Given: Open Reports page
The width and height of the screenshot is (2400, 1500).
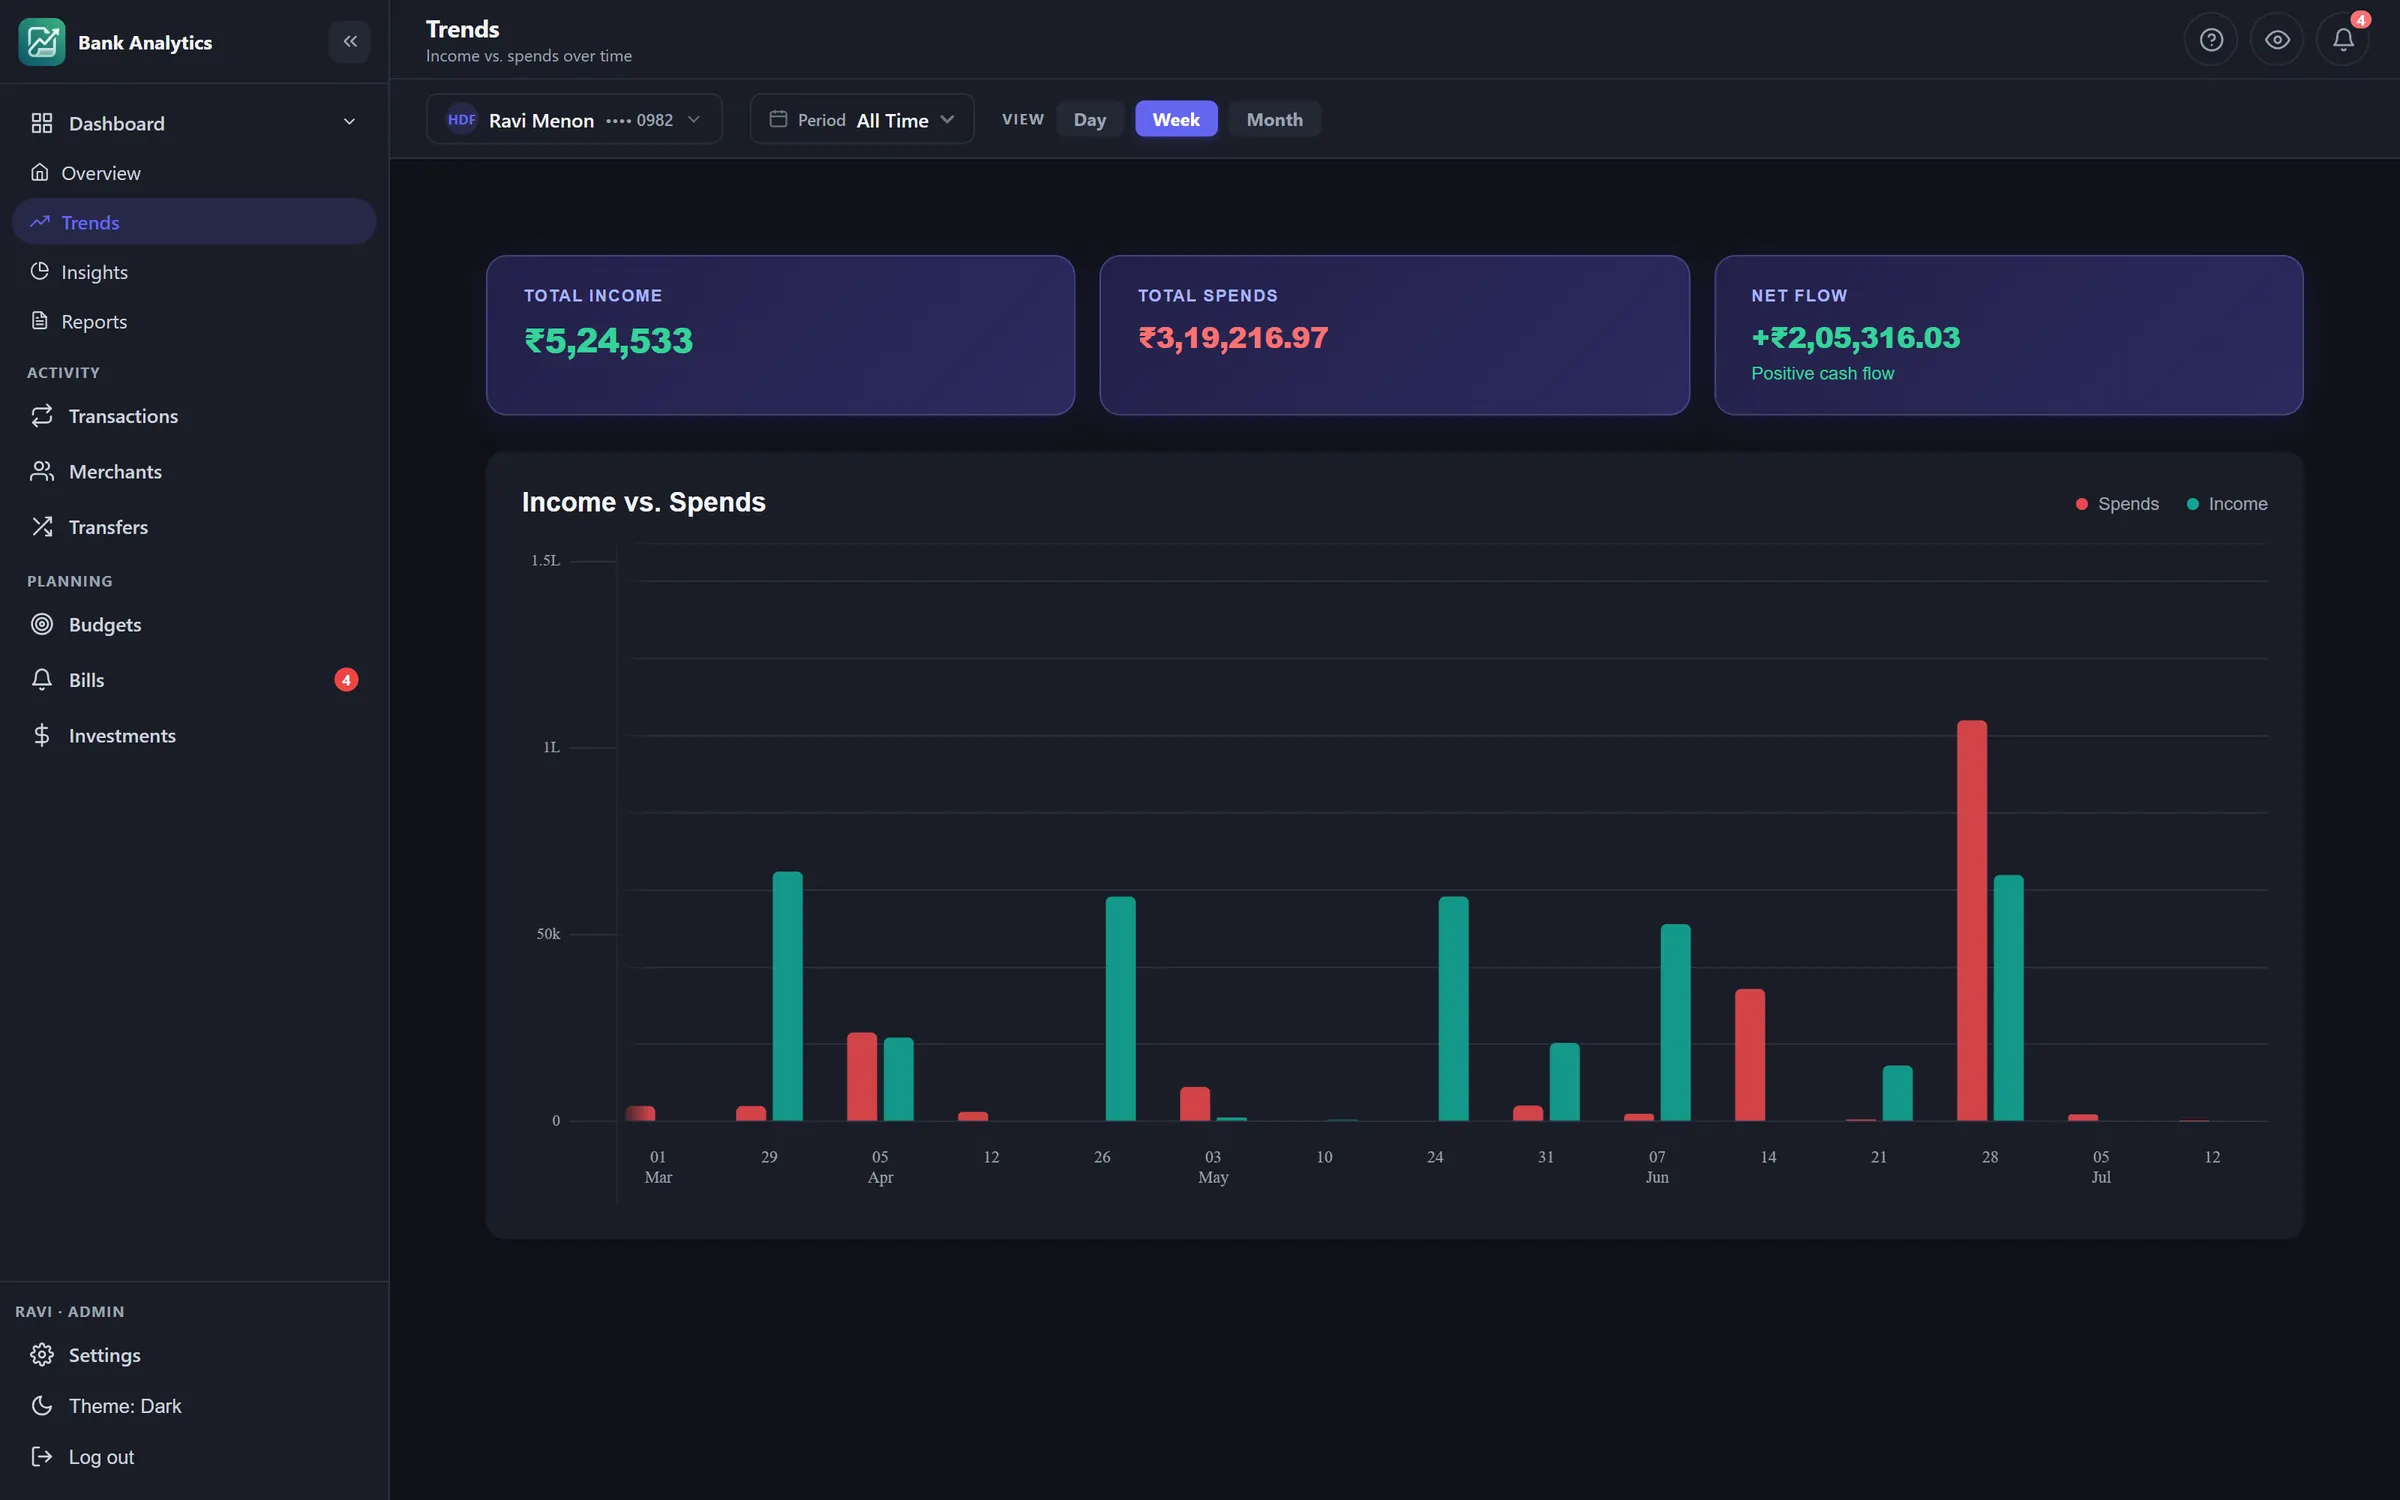Looking at the screenshot, I should 194,322.
